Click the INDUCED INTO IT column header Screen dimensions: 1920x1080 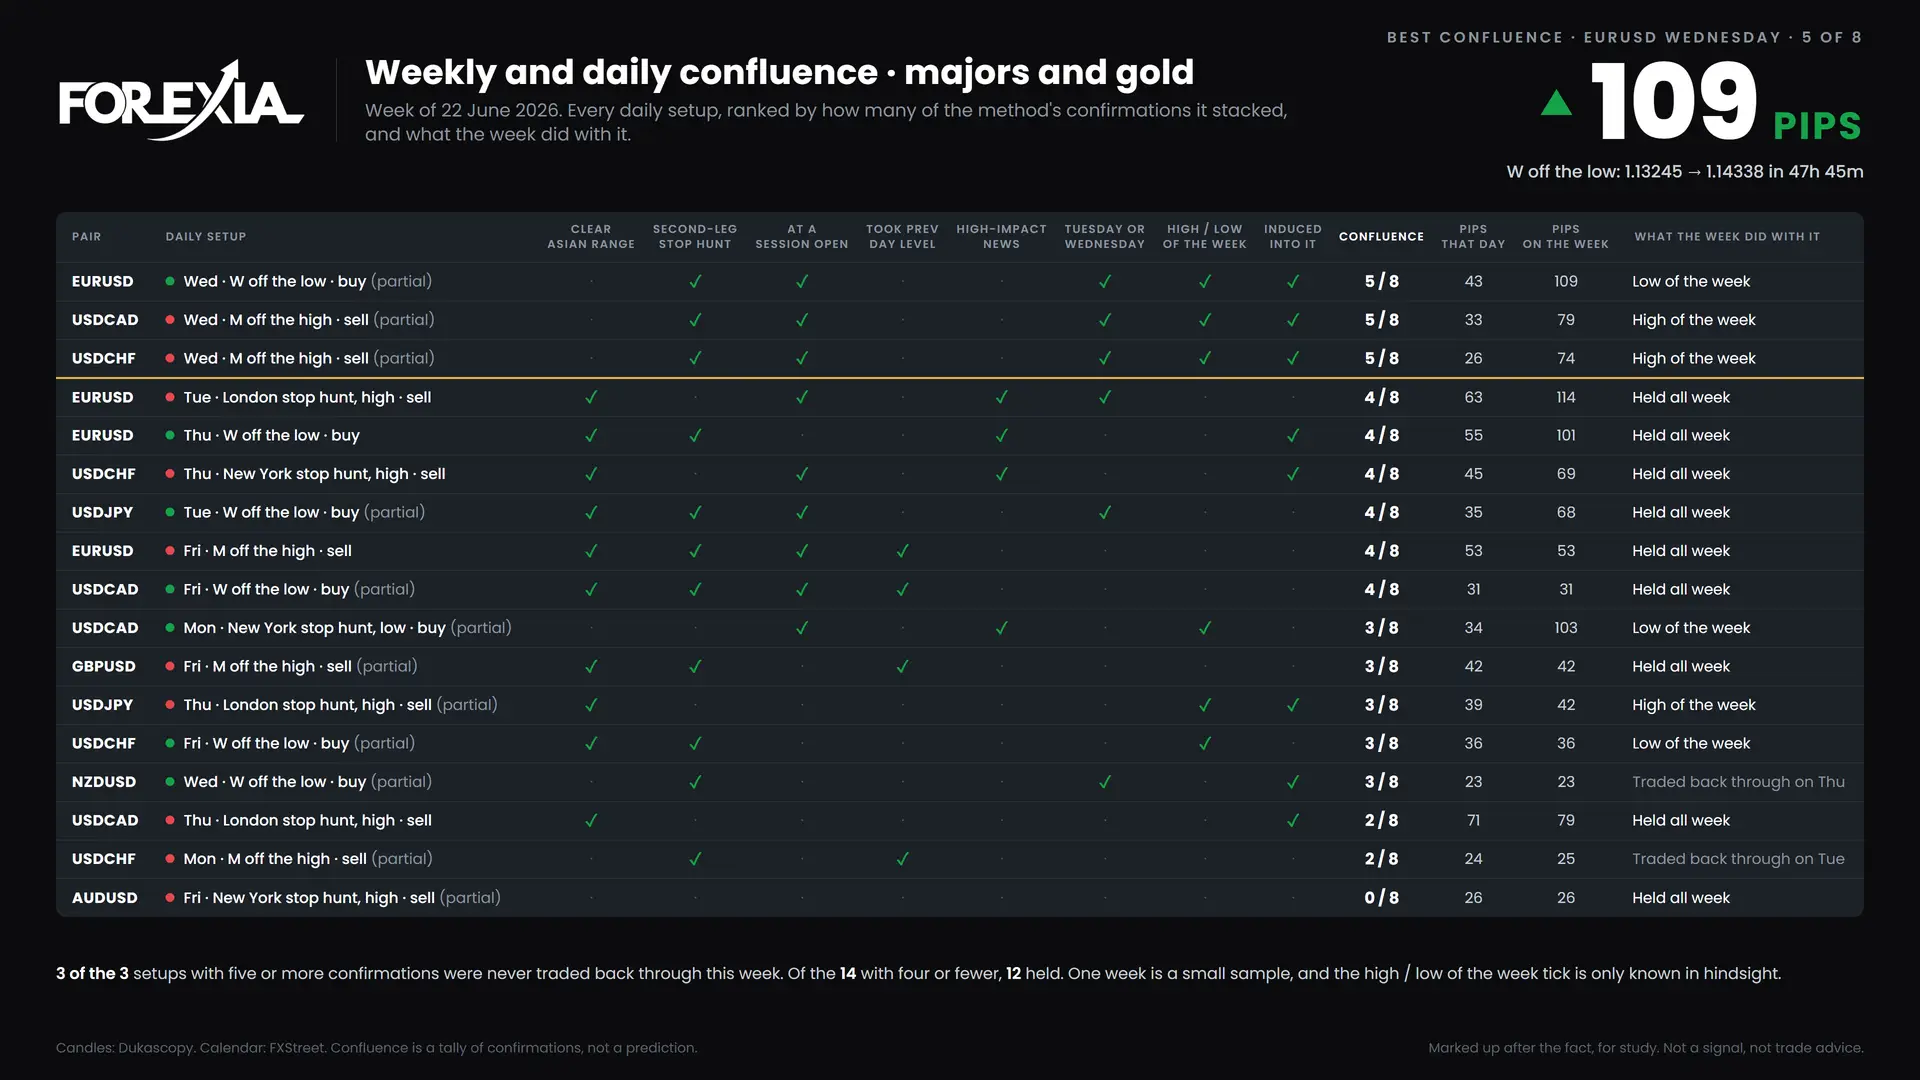tap(1293, 237)
